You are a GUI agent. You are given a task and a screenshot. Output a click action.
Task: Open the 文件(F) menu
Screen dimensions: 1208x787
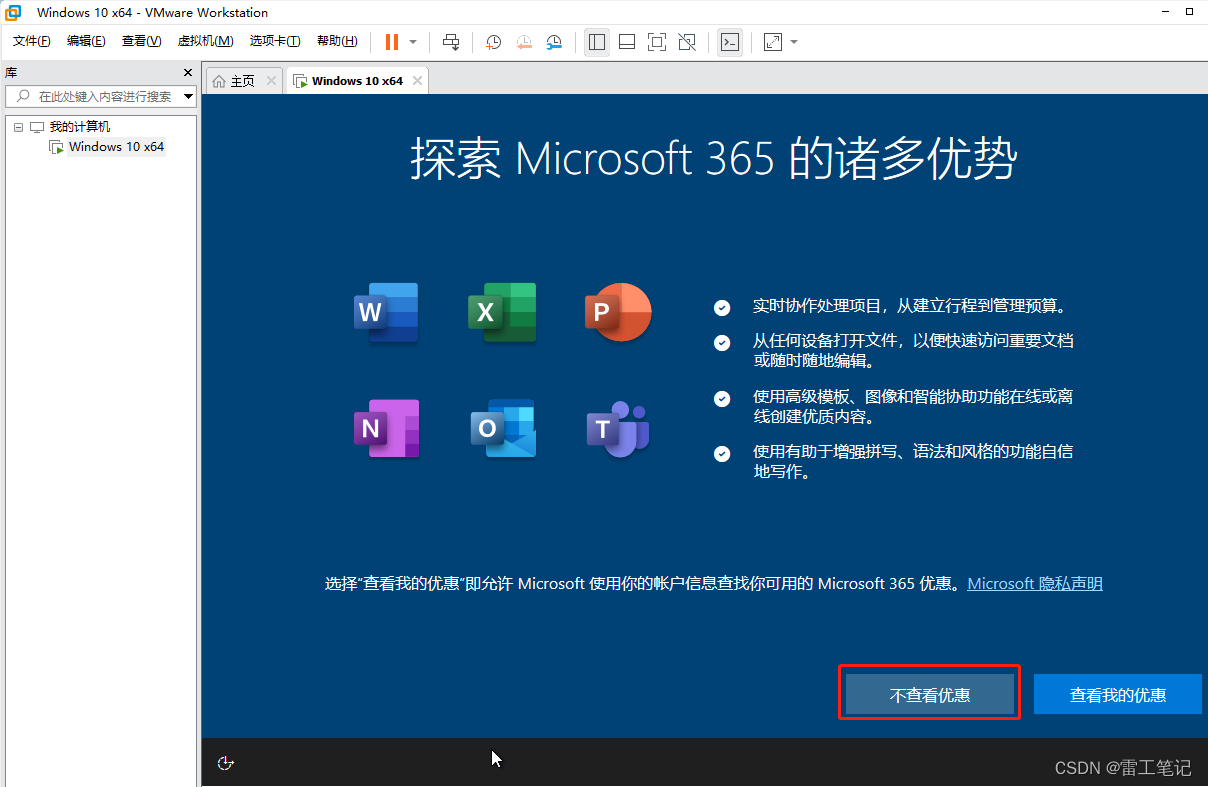[x=32, y=41]
